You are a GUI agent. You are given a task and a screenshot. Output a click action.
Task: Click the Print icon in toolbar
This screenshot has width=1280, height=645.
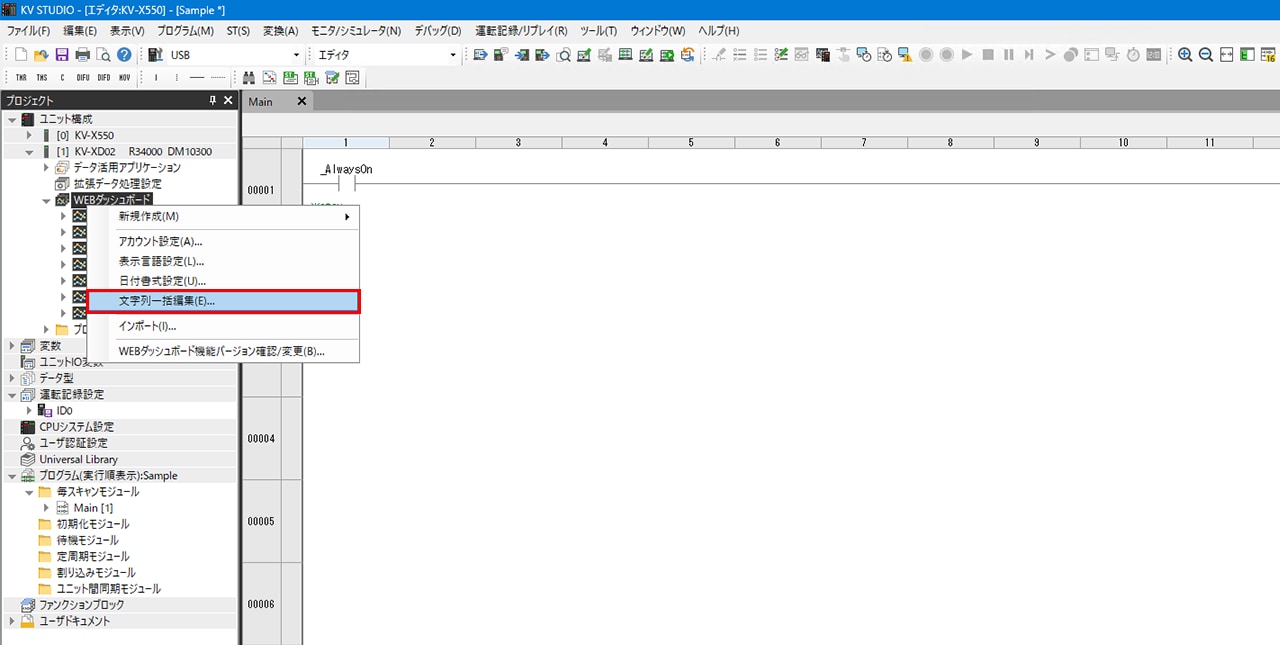83,55
